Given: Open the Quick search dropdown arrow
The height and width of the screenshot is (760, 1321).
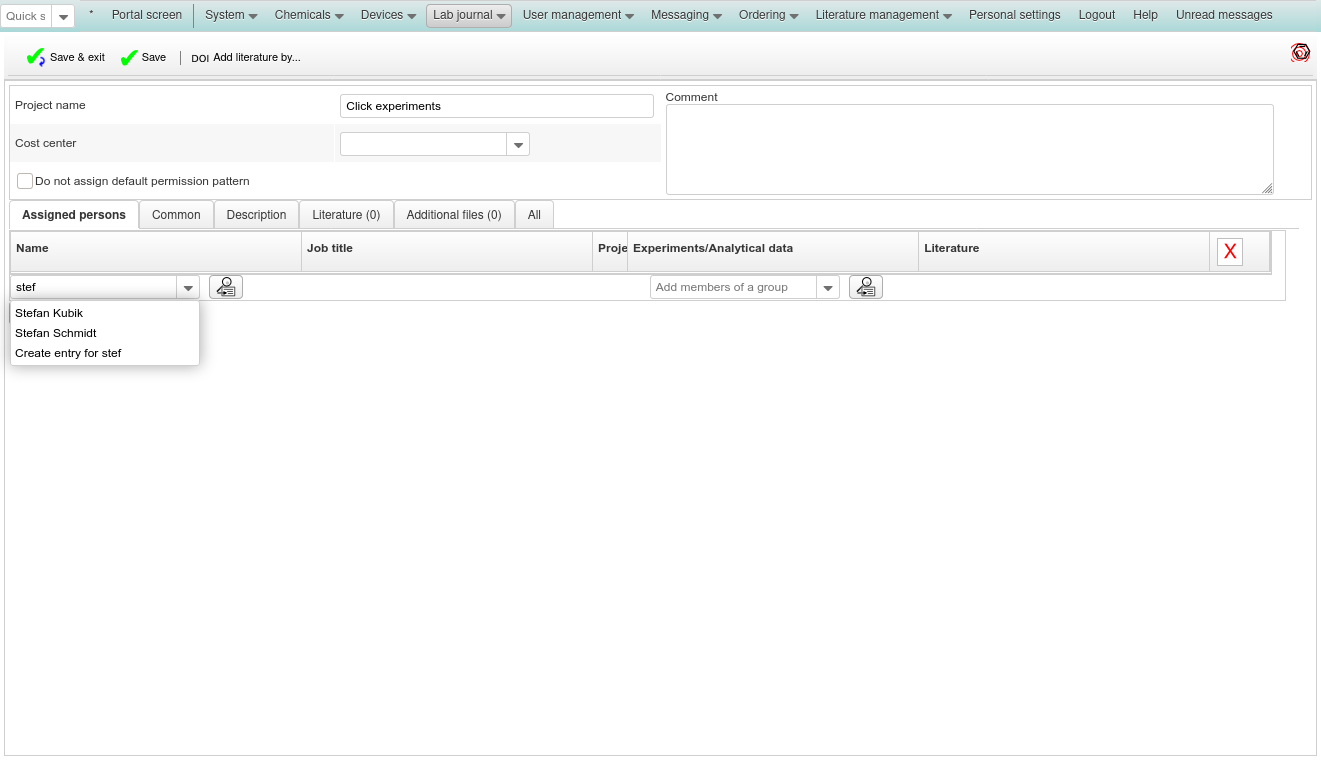Looking at the screenshot, I should 63,16.
